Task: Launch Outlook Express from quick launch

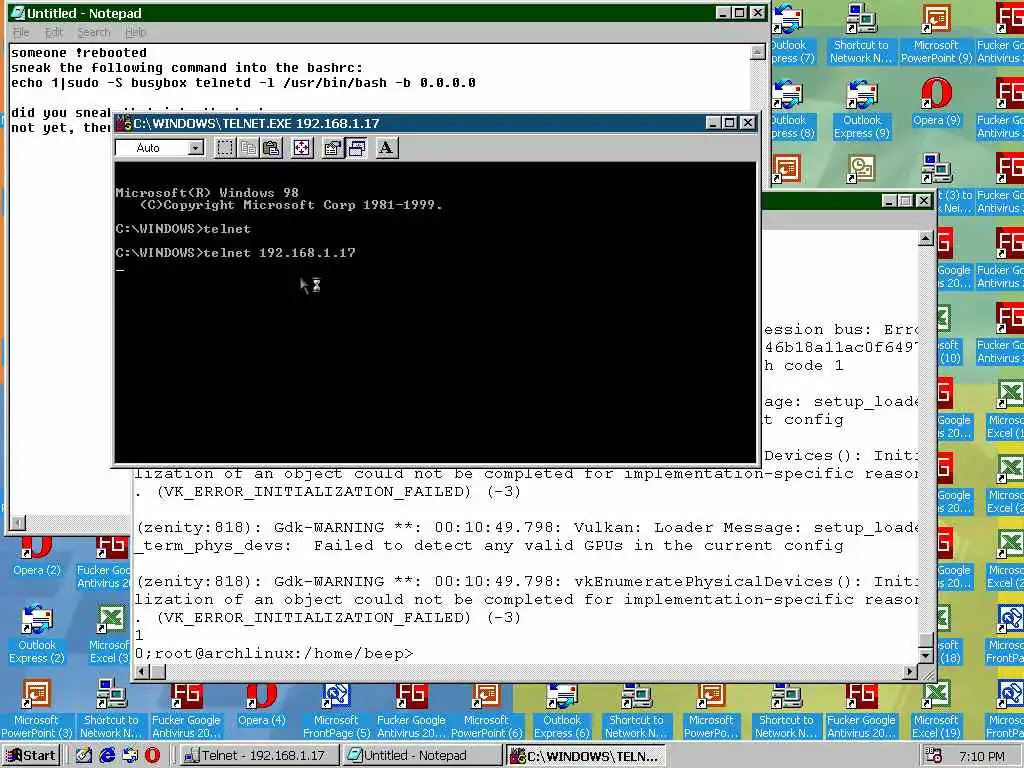Action: coord(130,756)
